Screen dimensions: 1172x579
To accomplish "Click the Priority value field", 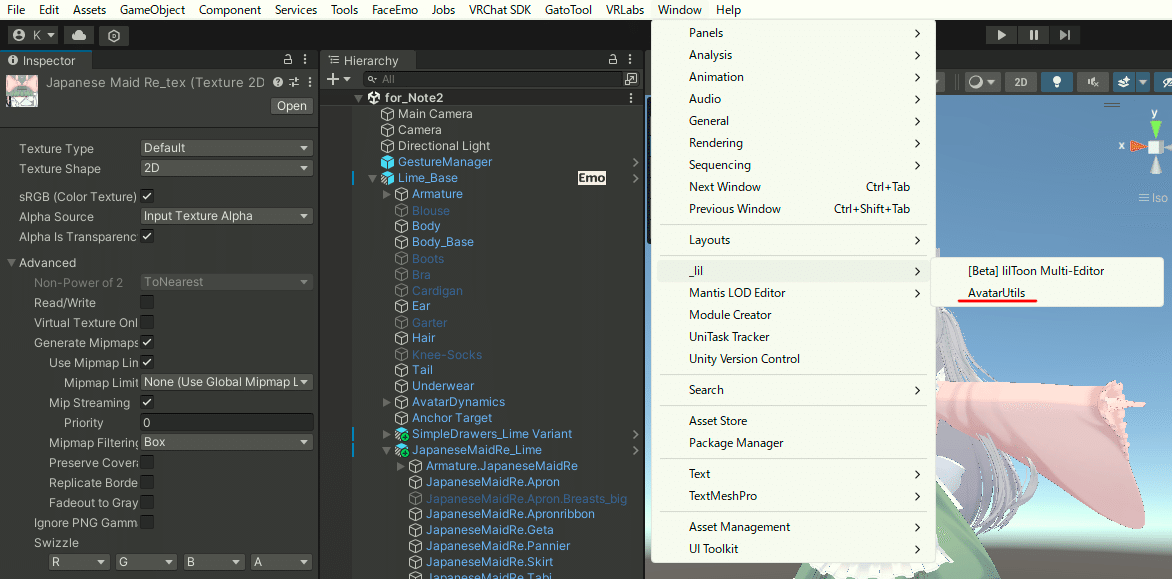I will point(226,423).
